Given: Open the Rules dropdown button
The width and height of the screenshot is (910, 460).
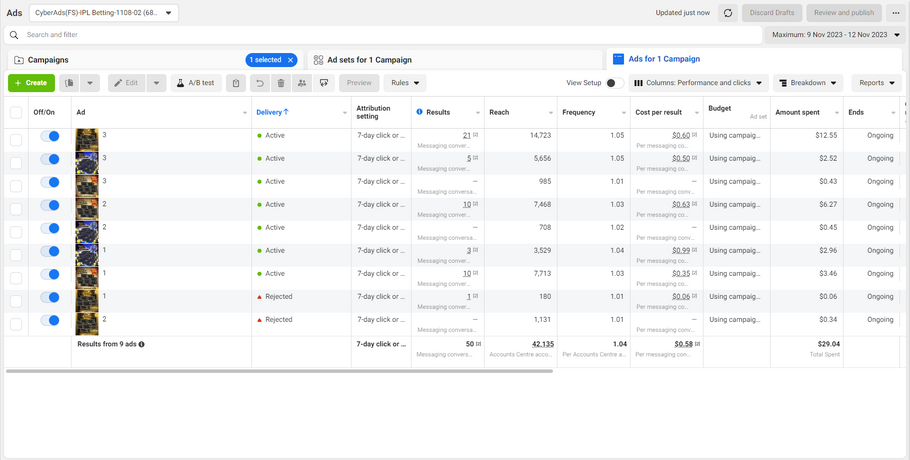Looking at the screenshot, I should pyautogui.click(x=404, y=83).
